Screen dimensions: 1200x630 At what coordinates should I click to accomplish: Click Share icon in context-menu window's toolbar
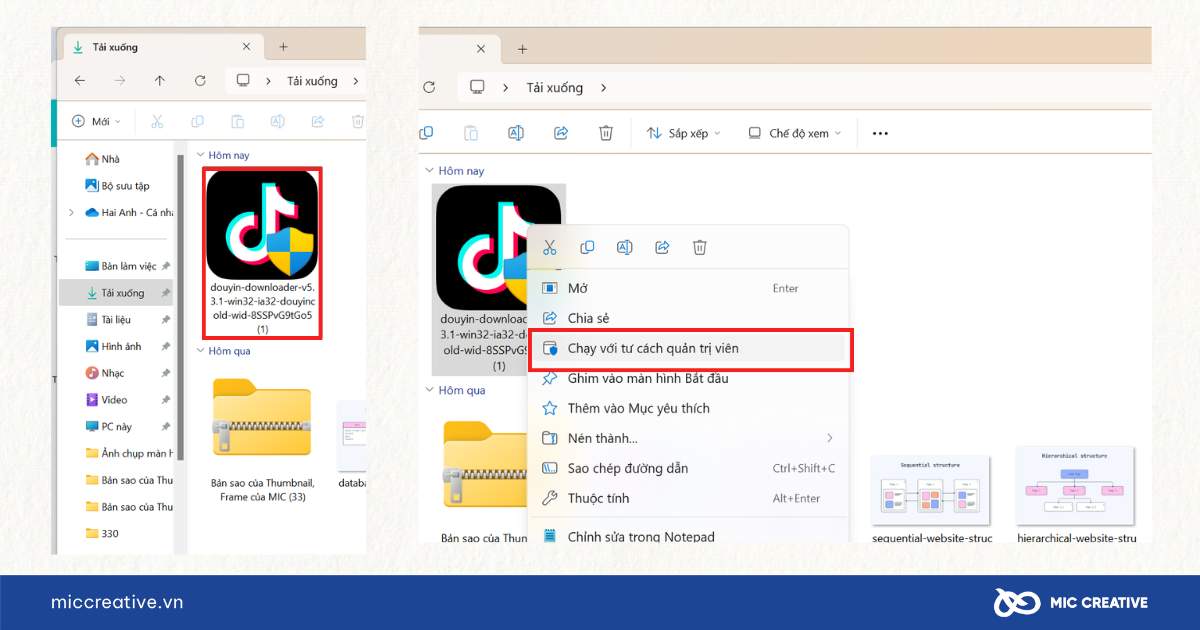pyautogui.click(x=561, y=133)
